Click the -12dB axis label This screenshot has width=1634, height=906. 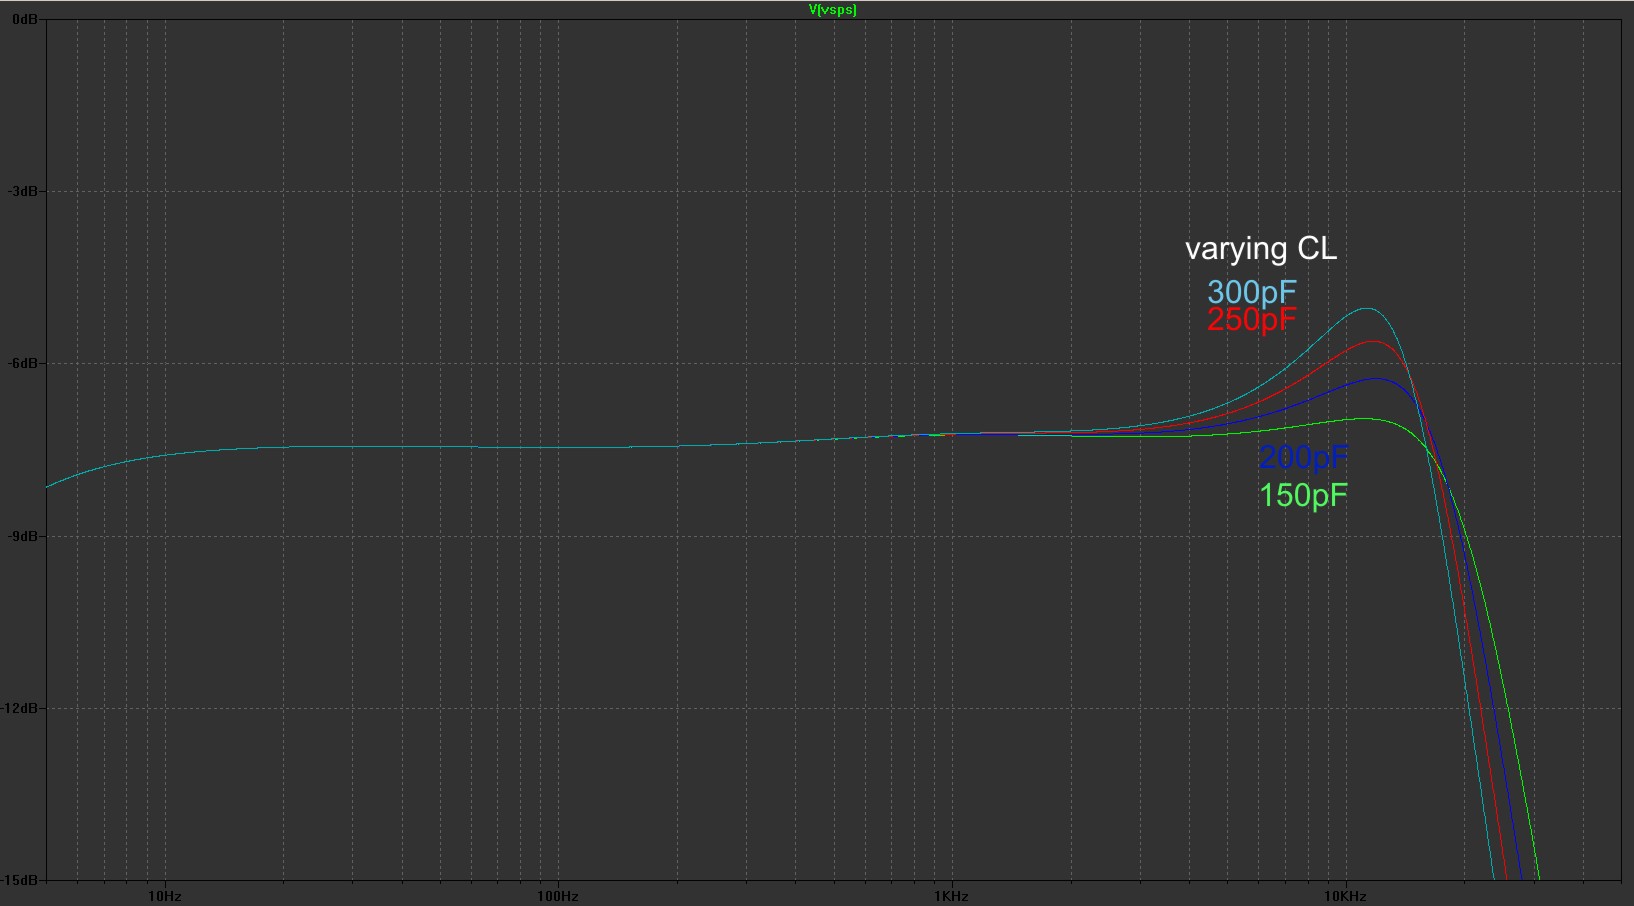click(x=21, y=708)
